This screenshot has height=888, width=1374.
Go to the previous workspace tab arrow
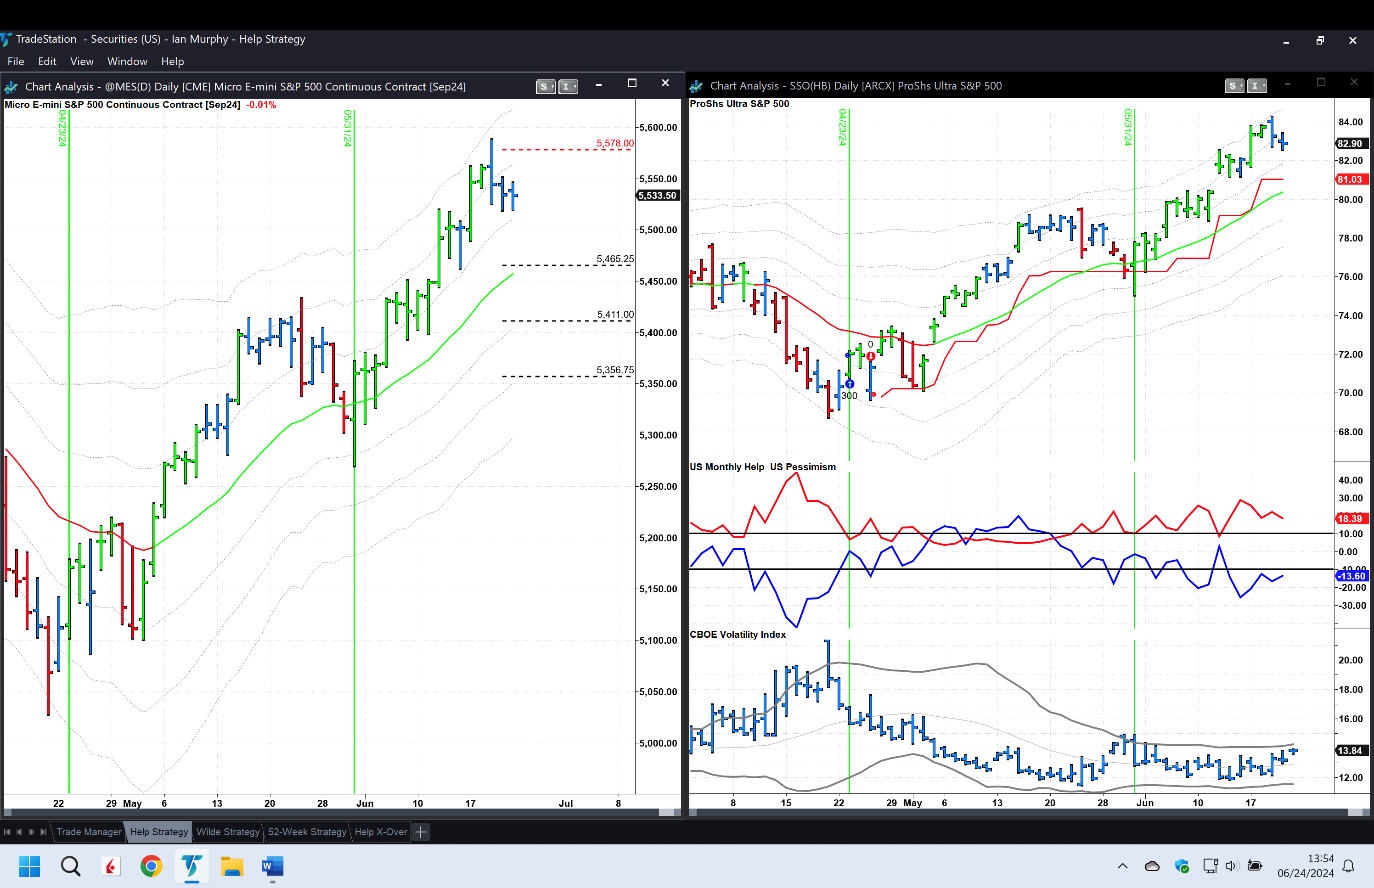(19, 832)
